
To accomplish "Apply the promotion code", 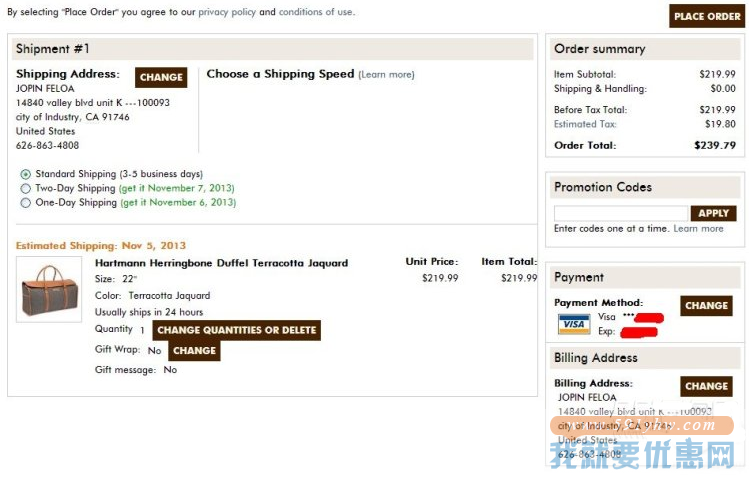I will click(x=713, y=213).
